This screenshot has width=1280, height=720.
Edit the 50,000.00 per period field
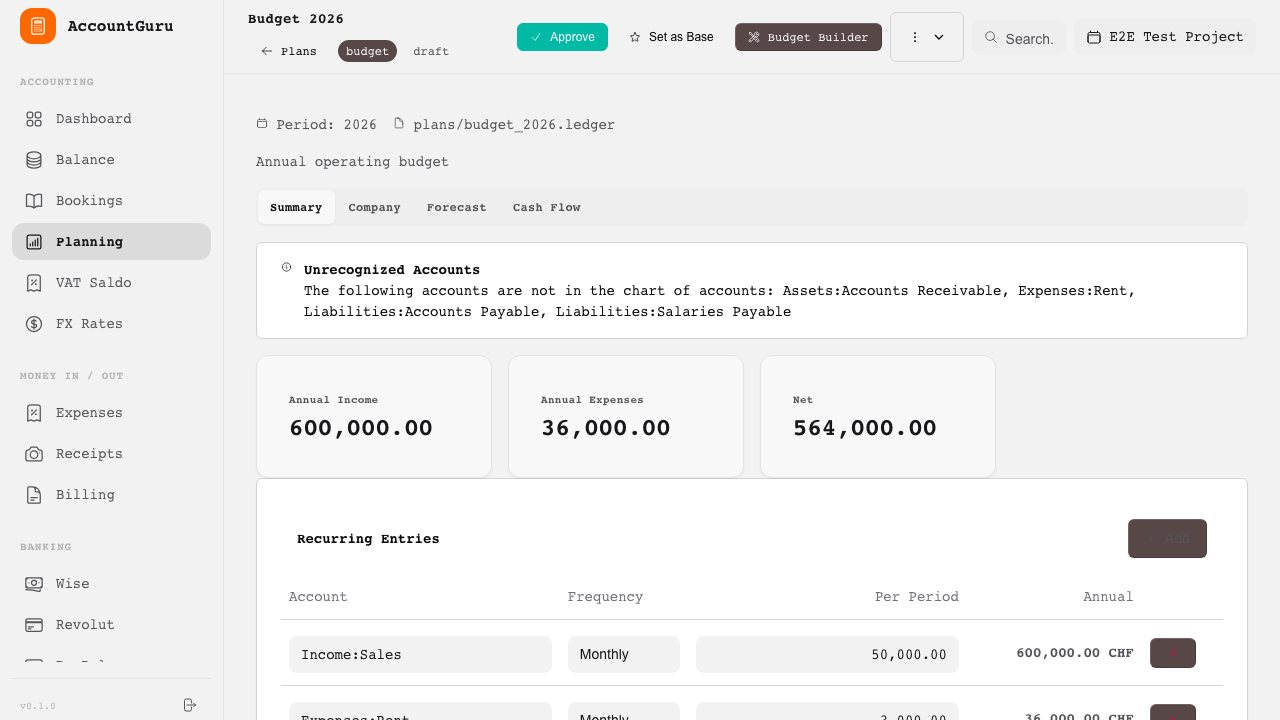coord(827,655)
